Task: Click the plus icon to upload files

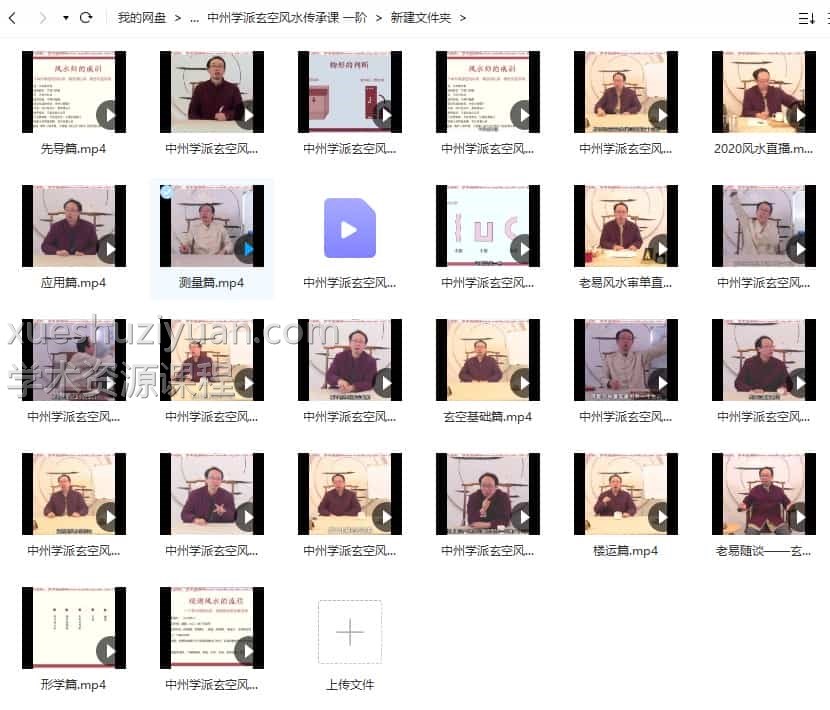Action: tap(350, 632)
